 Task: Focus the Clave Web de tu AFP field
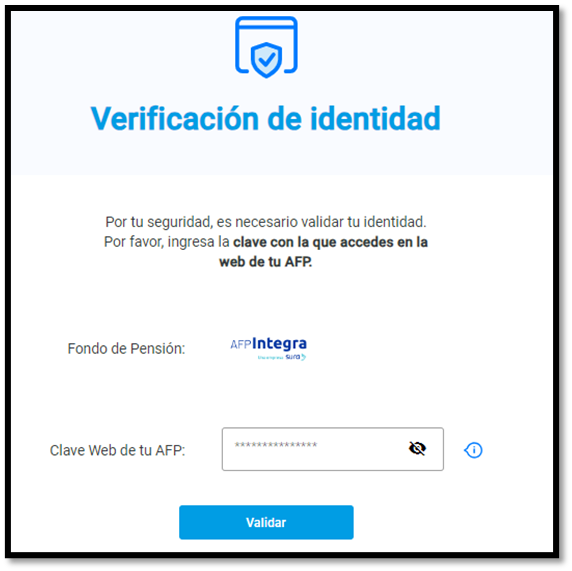(x=333, y=449)
